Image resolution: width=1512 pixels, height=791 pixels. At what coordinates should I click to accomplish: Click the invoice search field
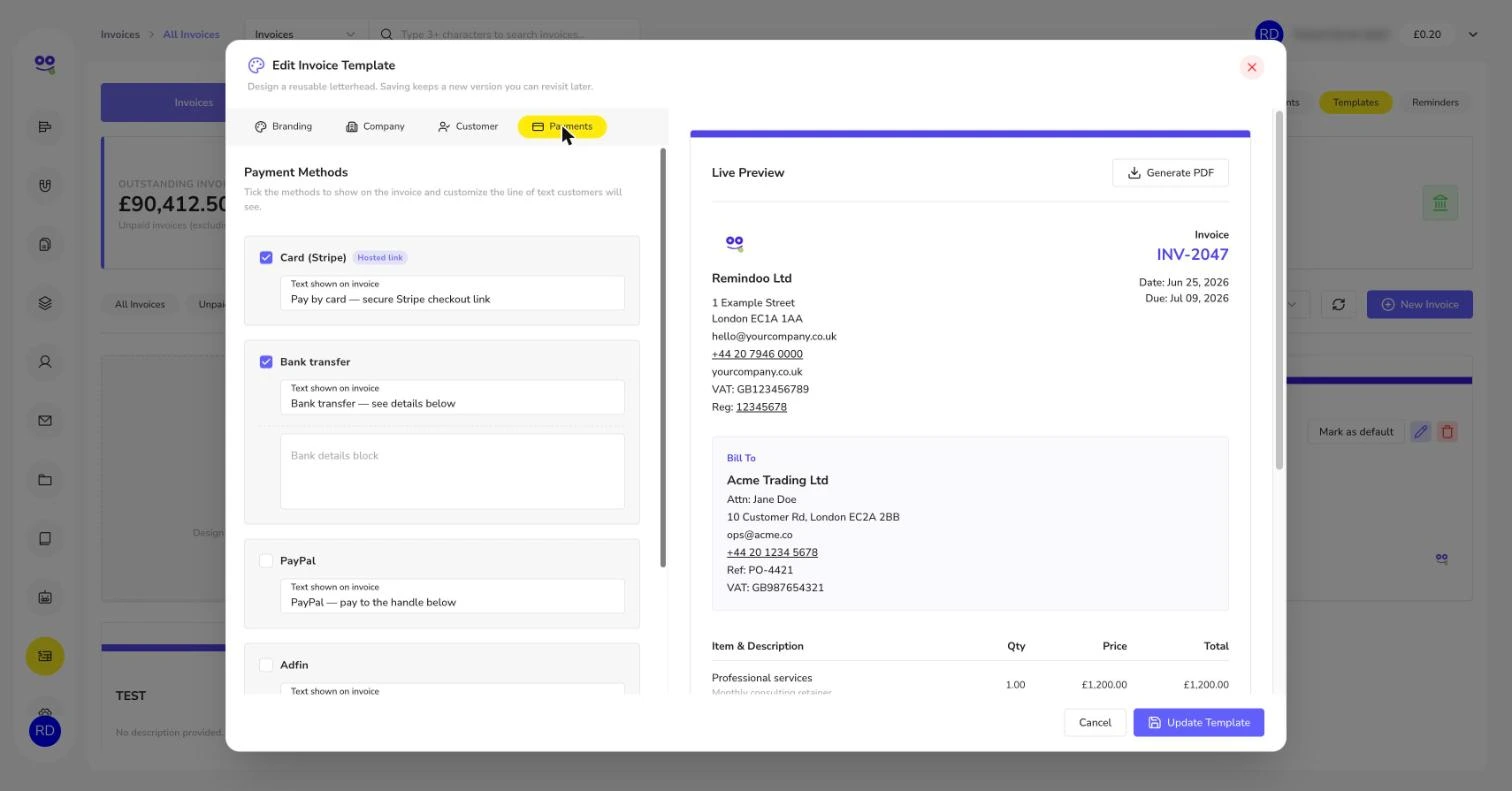tap(504, 34)
